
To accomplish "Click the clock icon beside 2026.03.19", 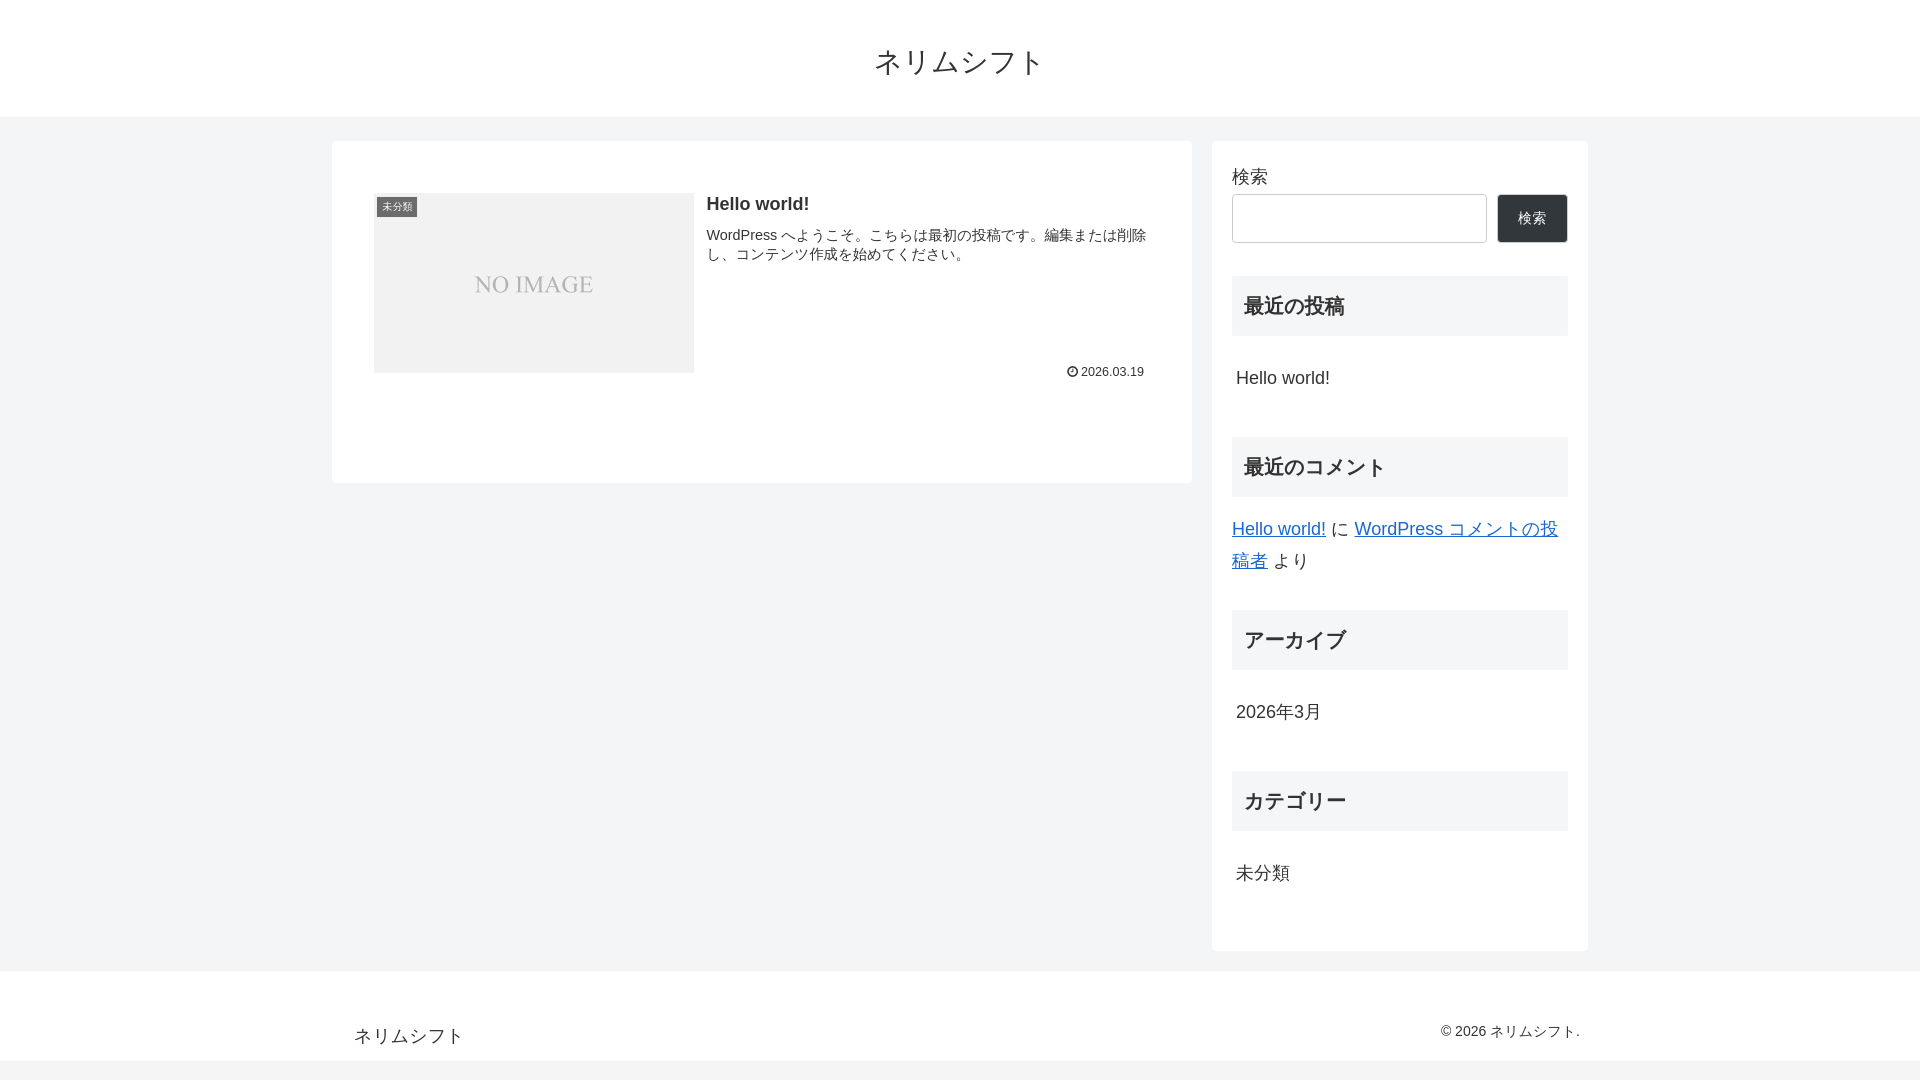I will pos(1072,372).
